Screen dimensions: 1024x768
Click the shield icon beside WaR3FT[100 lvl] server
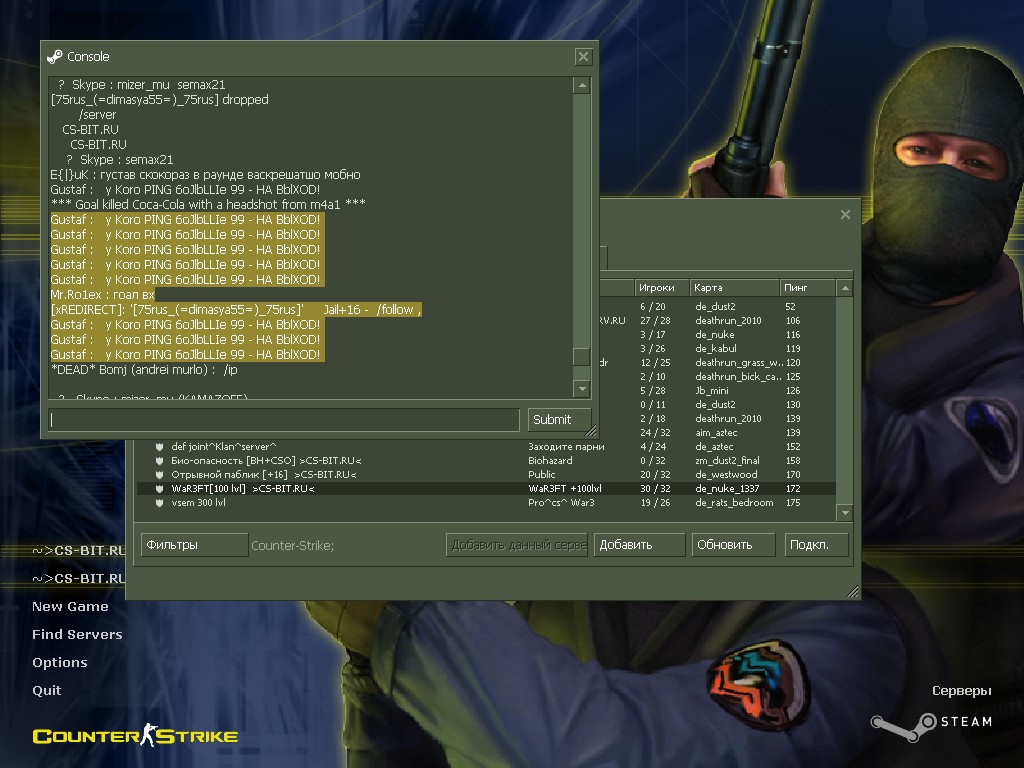coord(159,488)
